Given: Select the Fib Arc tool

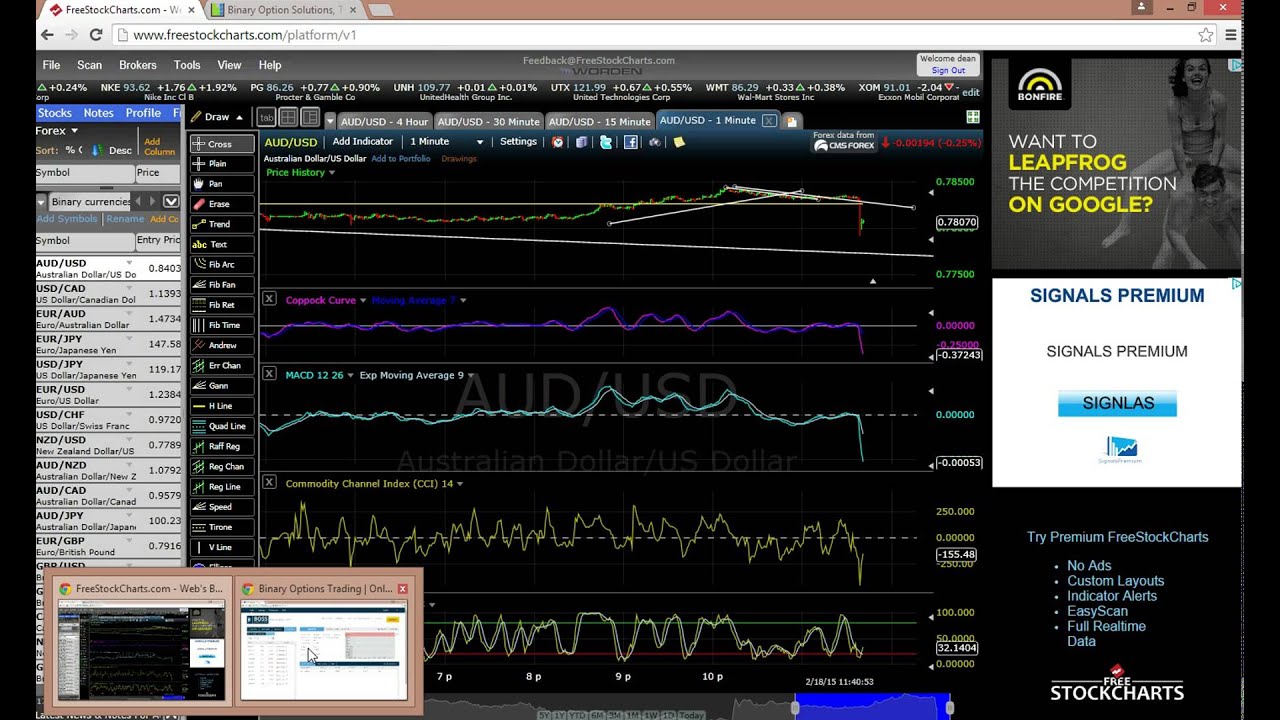Looking at the screenshot, I should coord(221,265).
